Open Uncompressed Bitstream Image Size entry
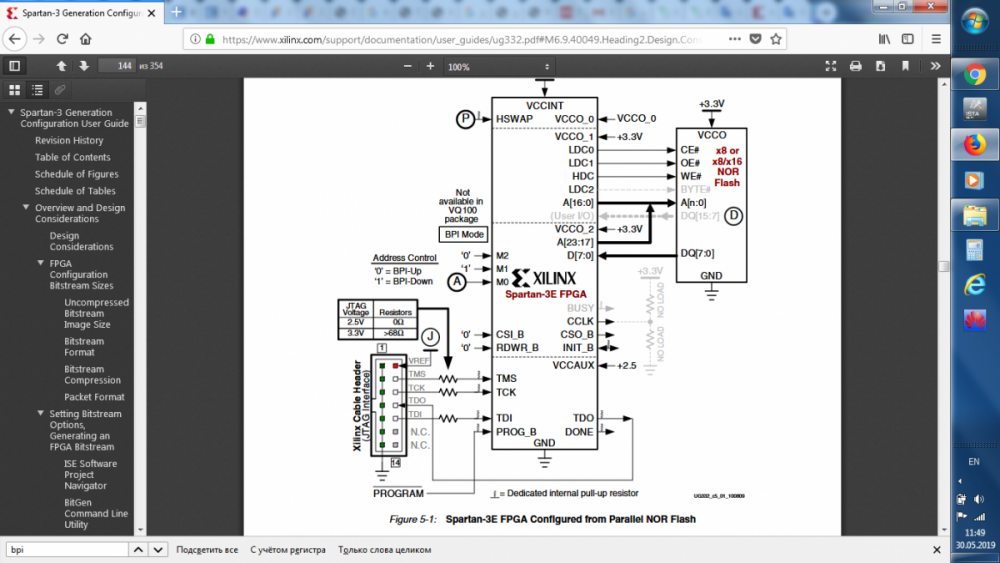This screenshot has height=563, width=1000. (96, 313)
